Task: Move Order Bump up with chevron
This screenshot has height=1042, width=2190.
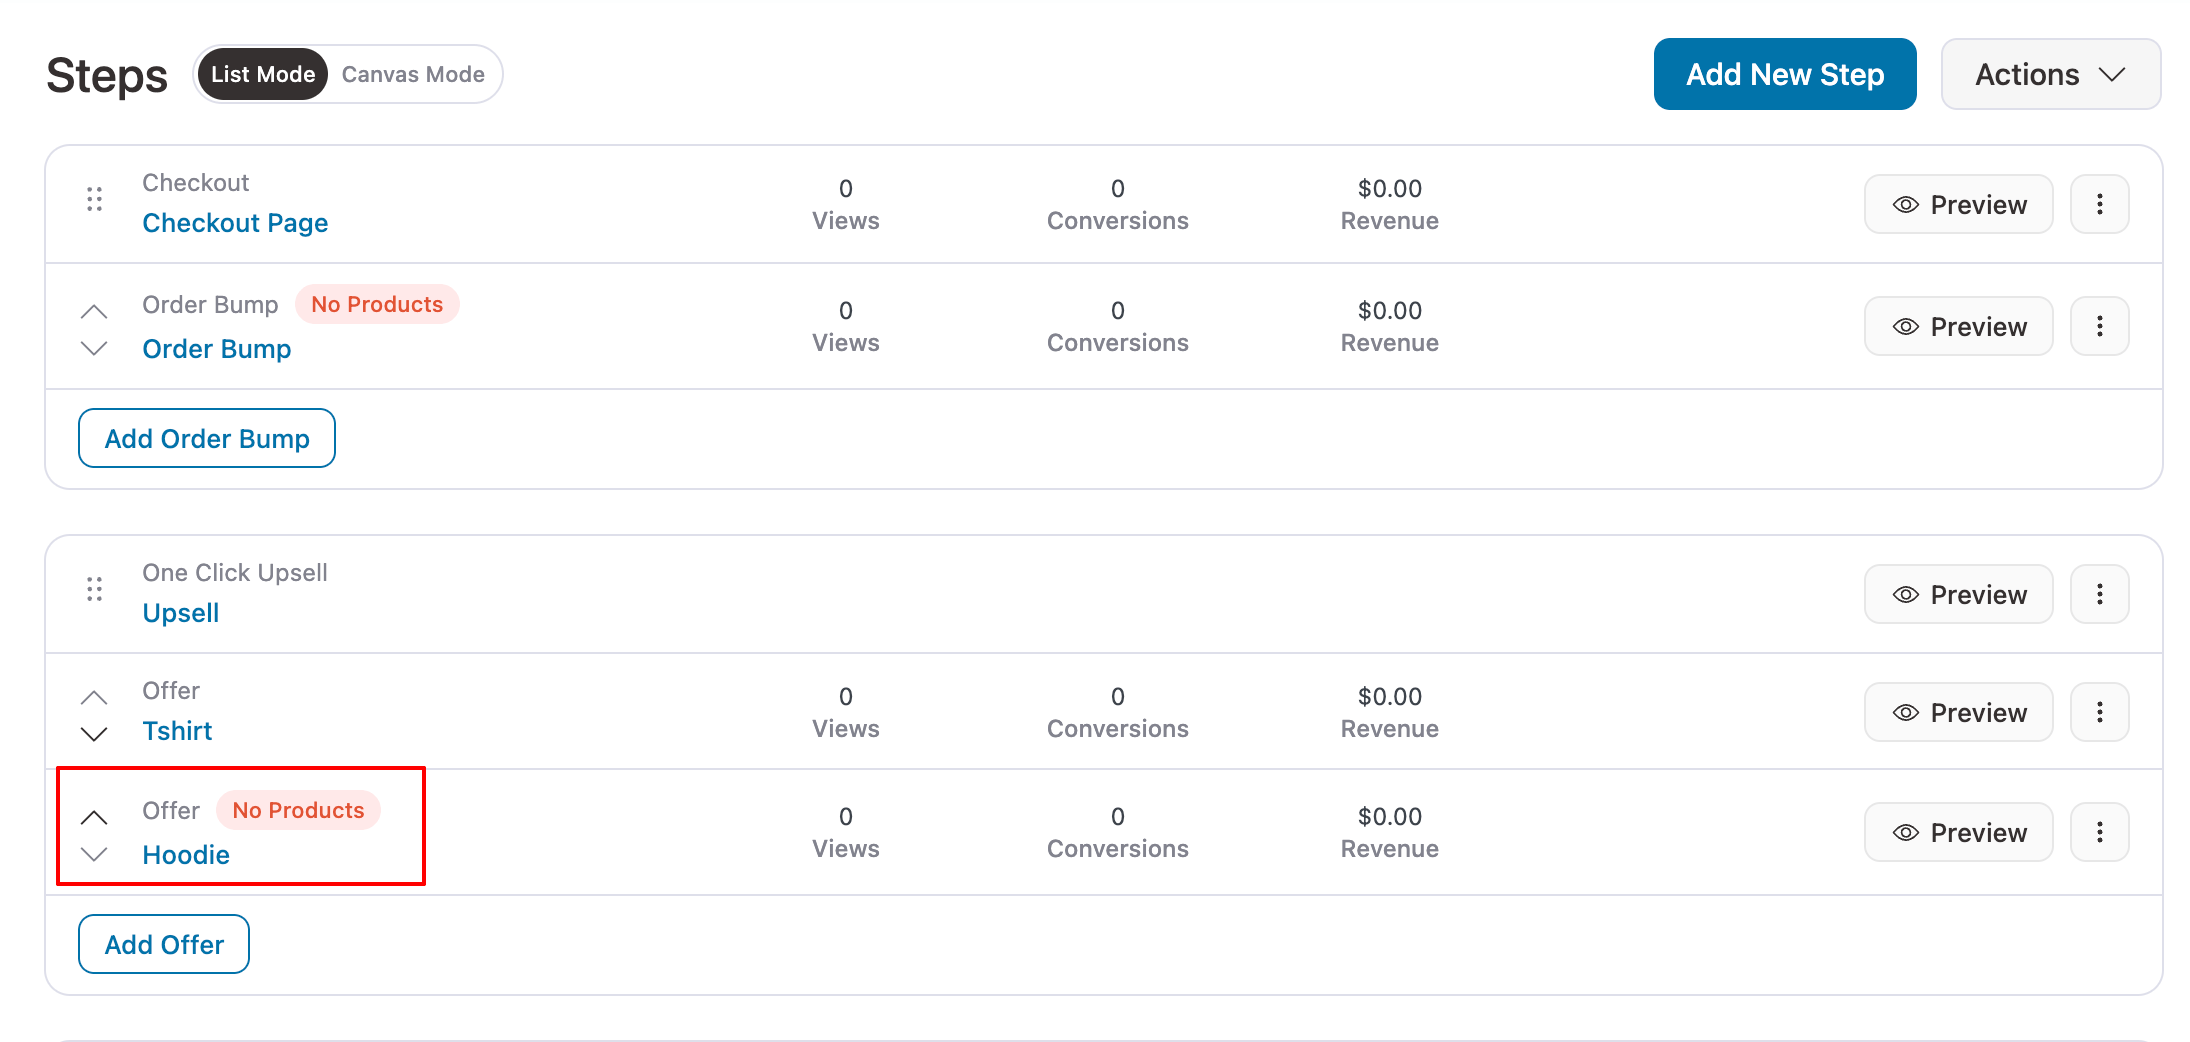Action: [x=94, y=311]
